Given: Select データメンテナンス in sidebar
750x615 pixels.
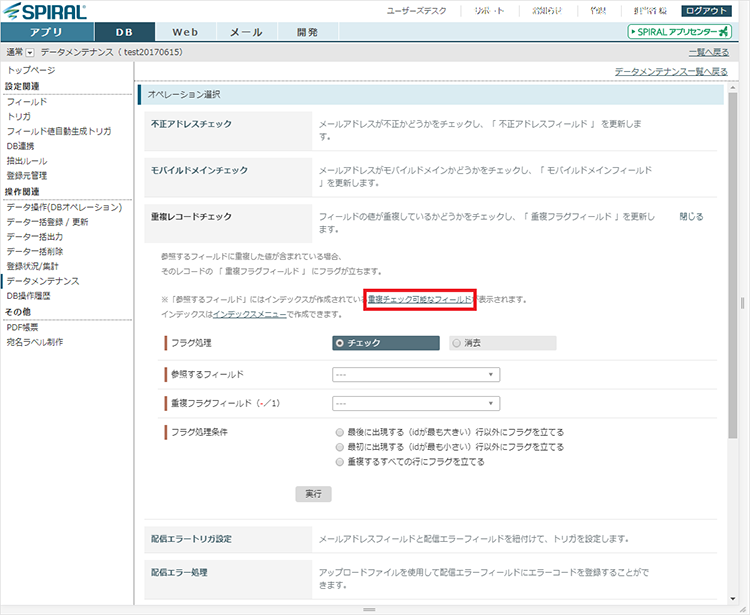Looking at the screenshot, I should [43, 281].
